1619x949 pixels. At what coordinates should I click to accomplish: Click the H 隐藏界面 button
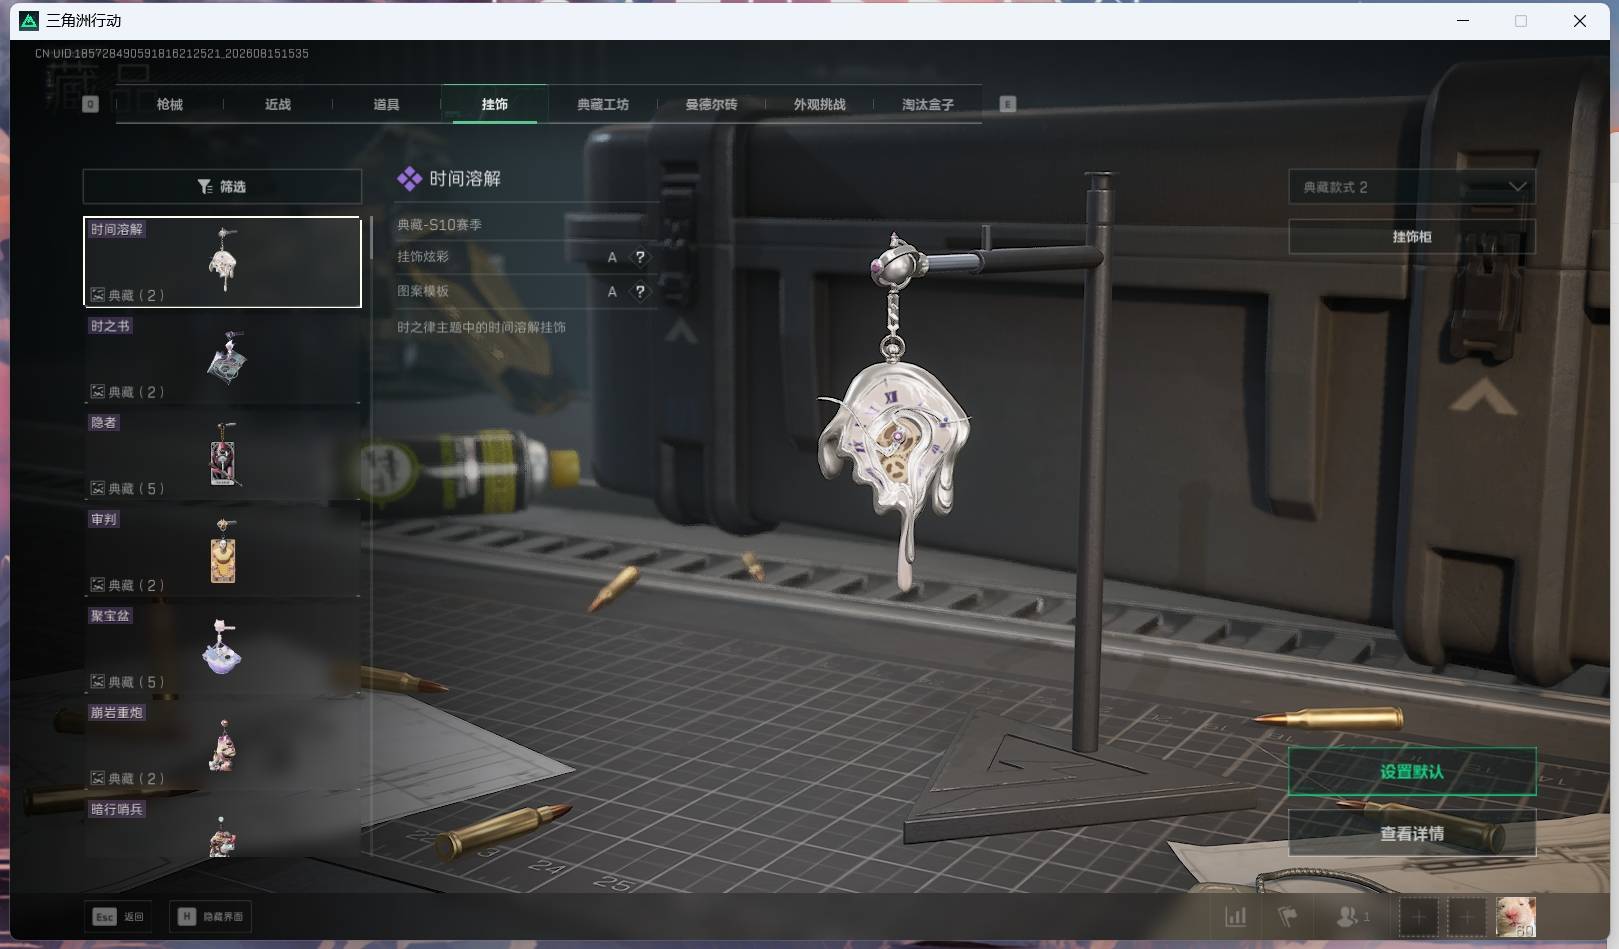[210, 916]
